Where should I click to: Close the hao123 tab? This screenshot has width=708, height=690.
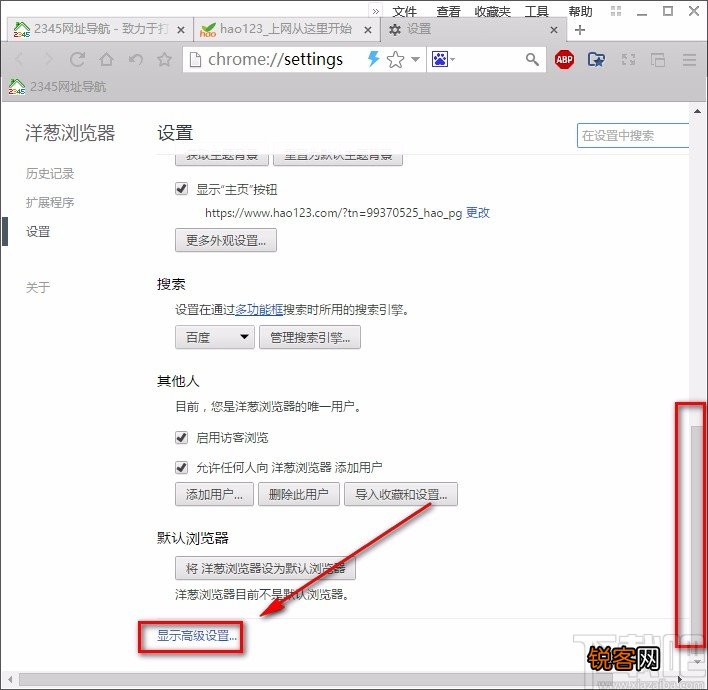368,30
